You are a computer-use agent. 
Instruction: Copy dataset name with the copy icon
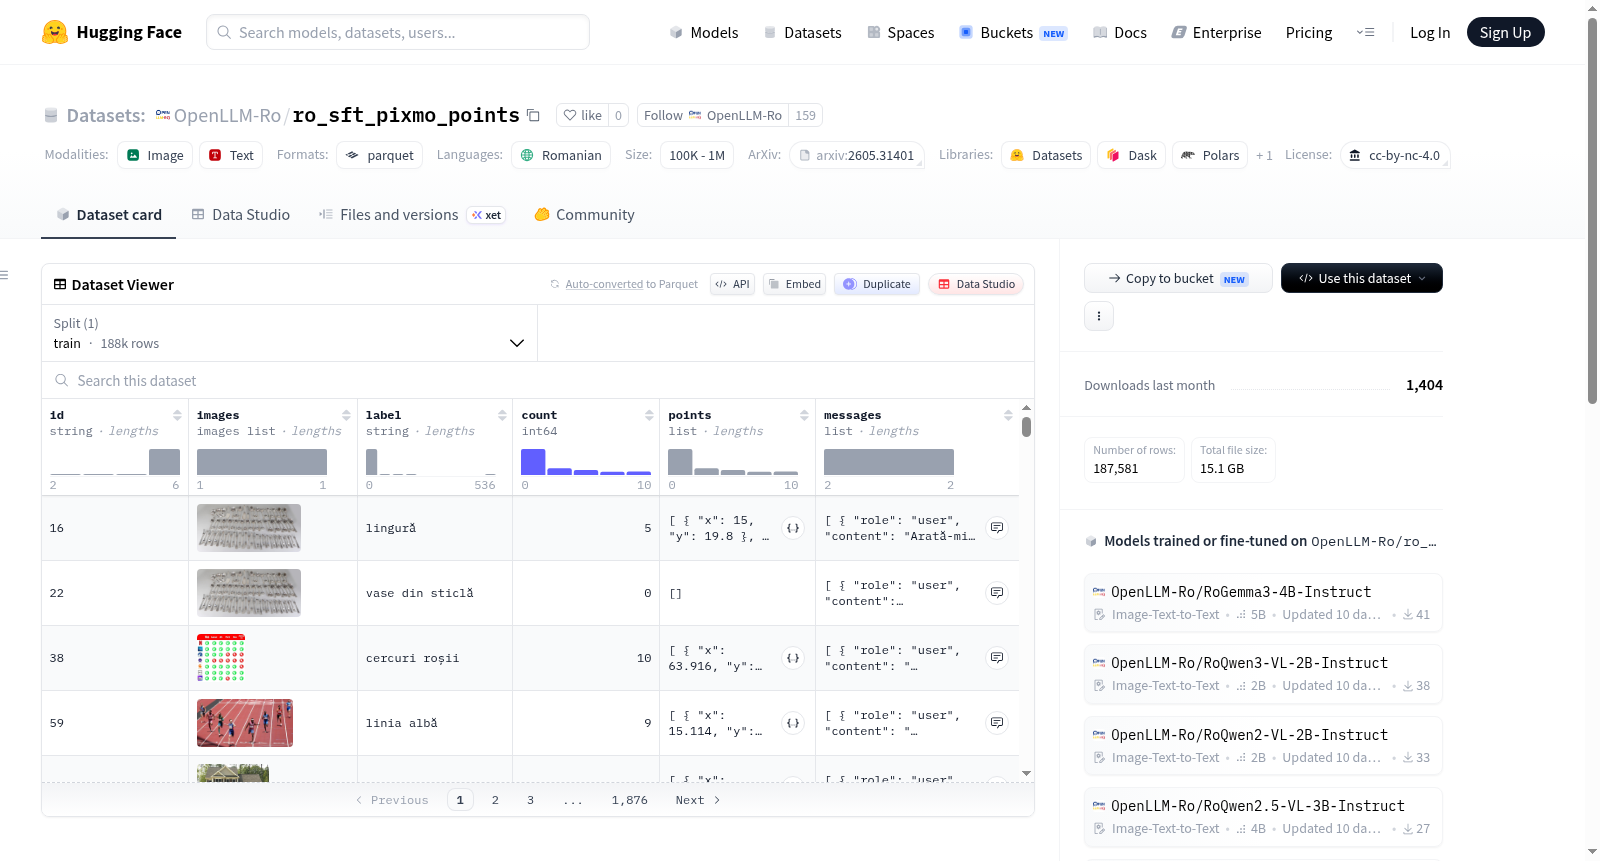534,116
